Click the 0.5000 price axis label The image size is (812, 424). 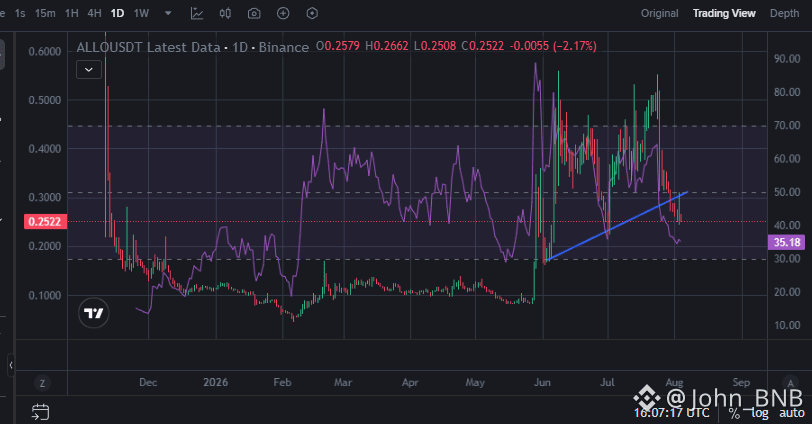45,100
